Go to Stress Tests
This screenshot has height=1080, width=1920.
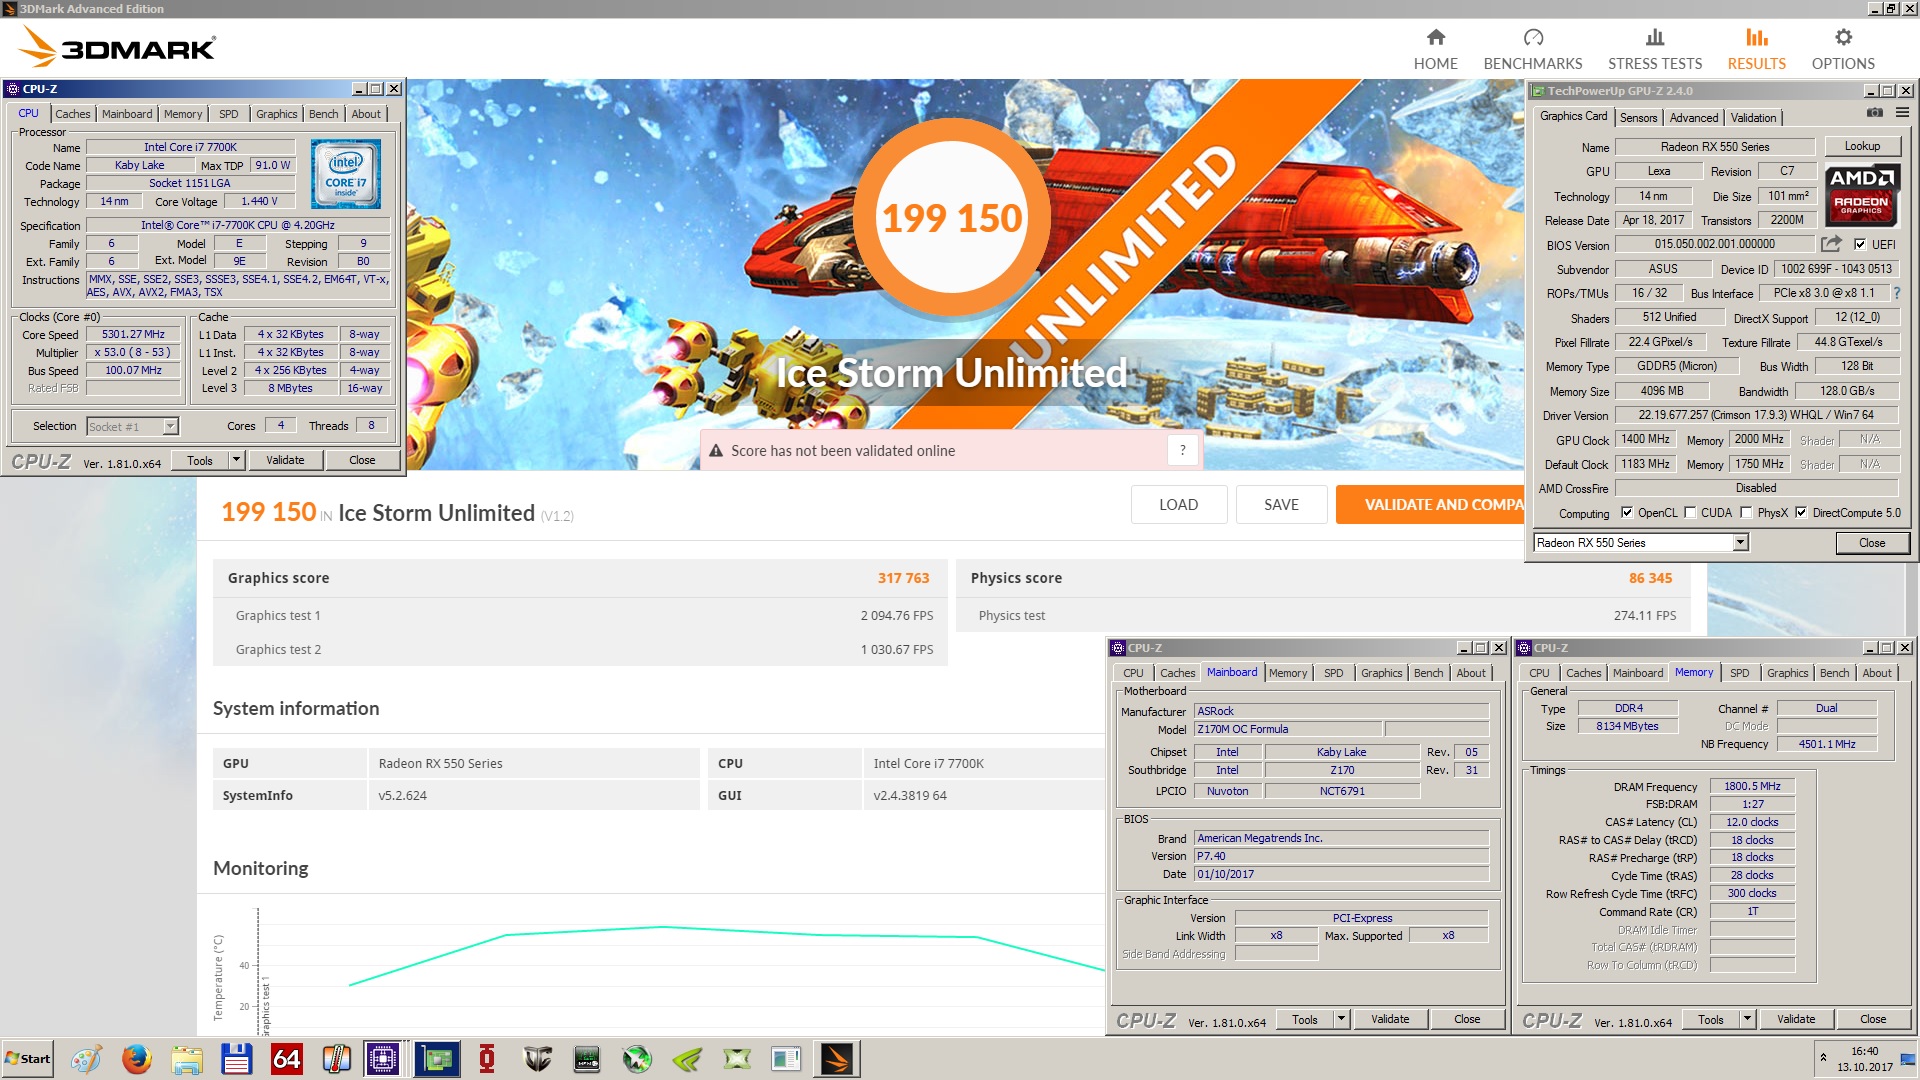coord(1654,49)
